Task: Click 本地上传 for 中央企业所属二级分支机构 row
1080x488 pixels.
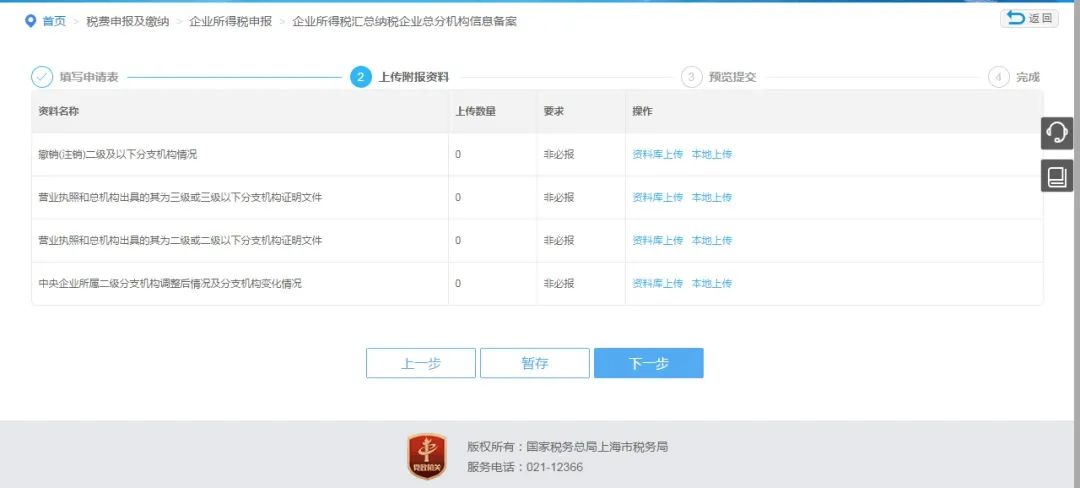Action: click(712, 284)
